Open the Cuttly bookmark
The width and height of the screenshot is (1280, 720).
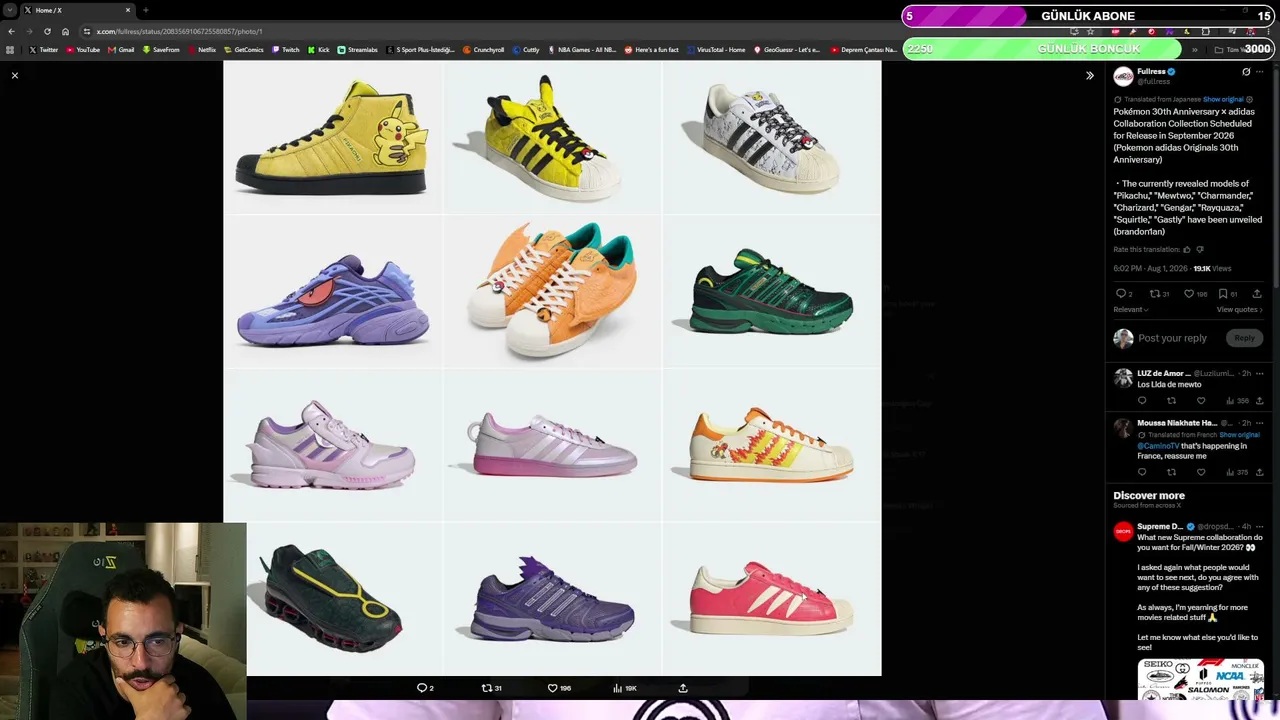point(526,50)
